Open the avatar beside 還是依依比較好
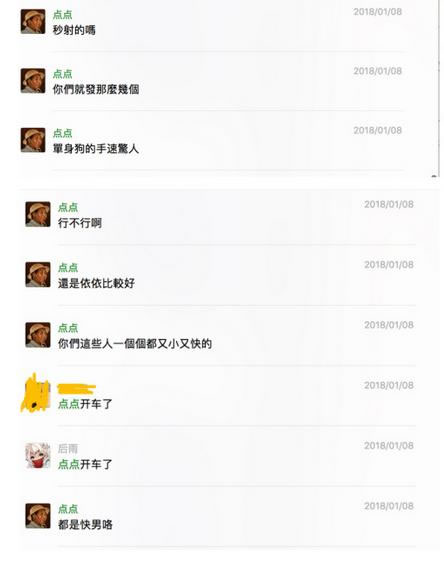 (x=38, y=274)
